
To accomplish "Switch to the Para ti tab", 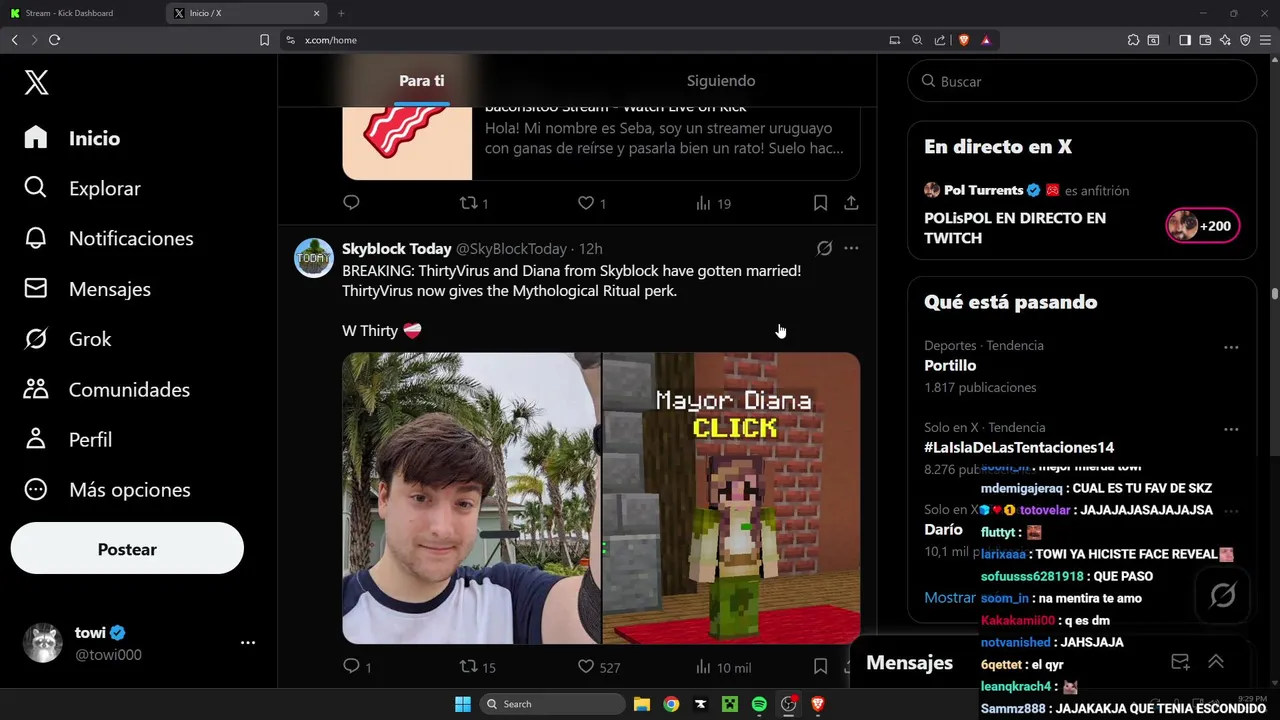I will point(421,81).
